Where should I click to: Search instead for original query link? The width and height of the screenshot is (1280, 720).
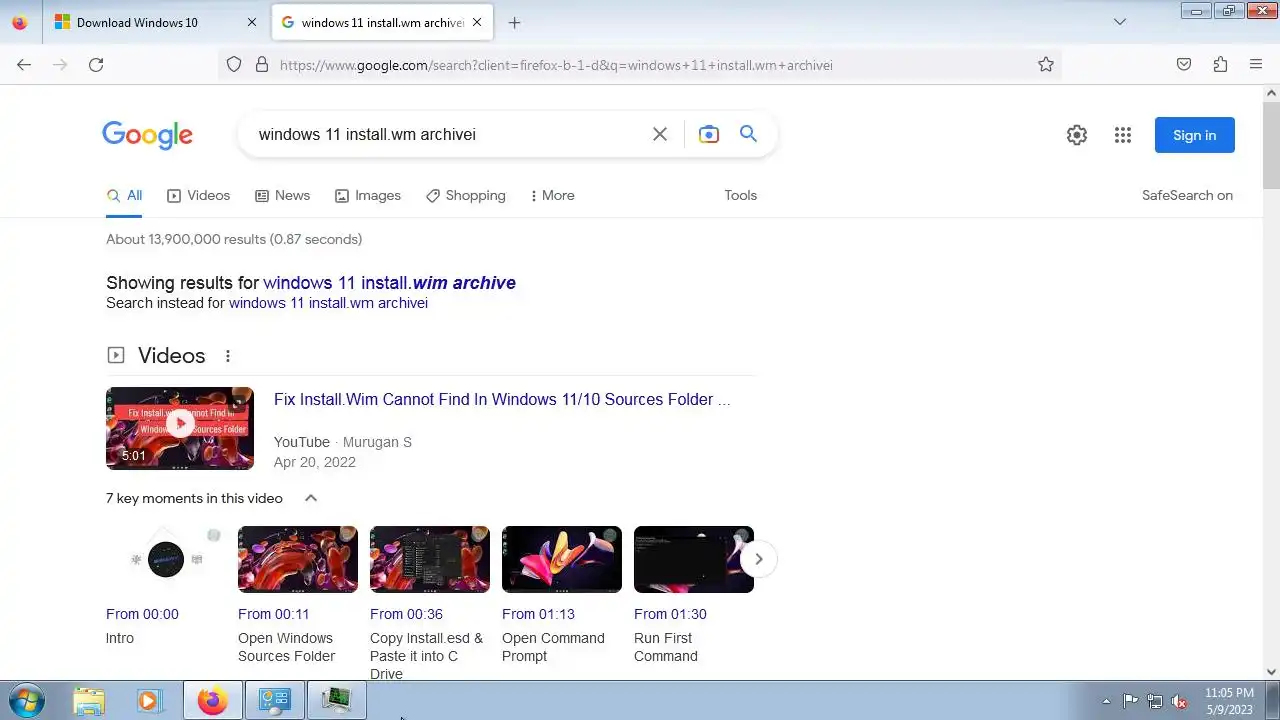[328, 303]
